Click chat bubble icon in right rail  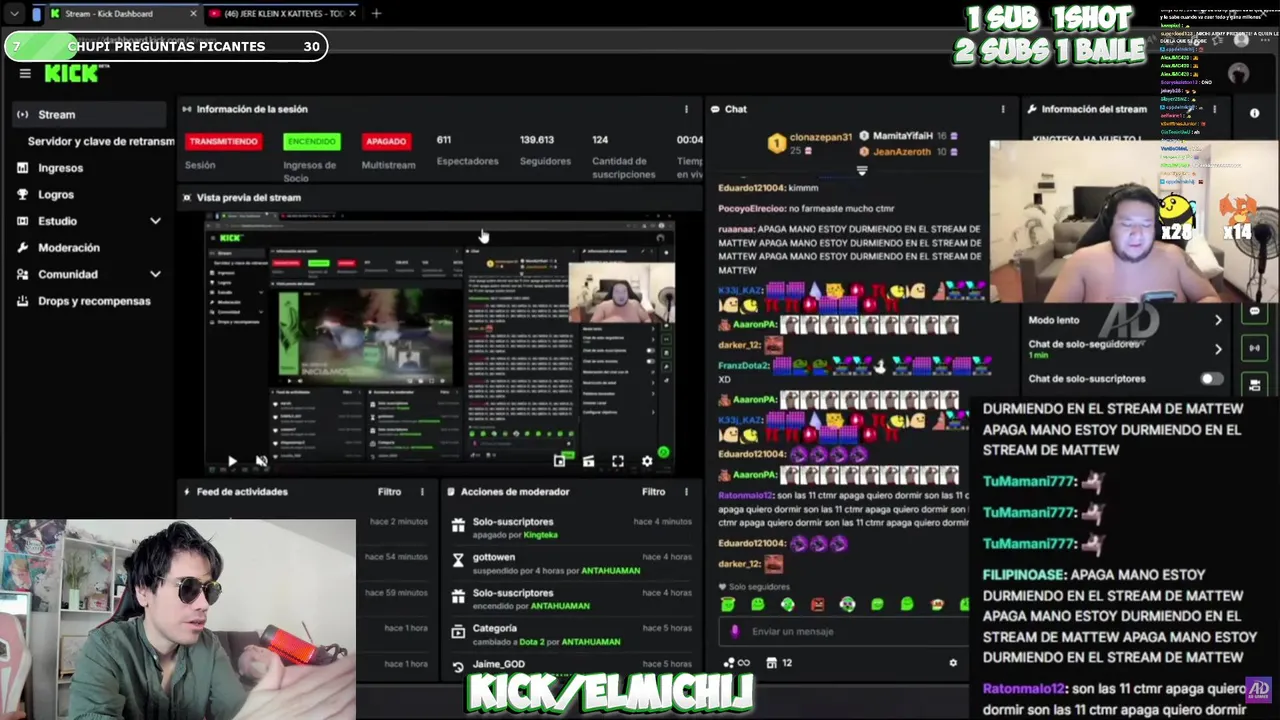pos(1255,312)
